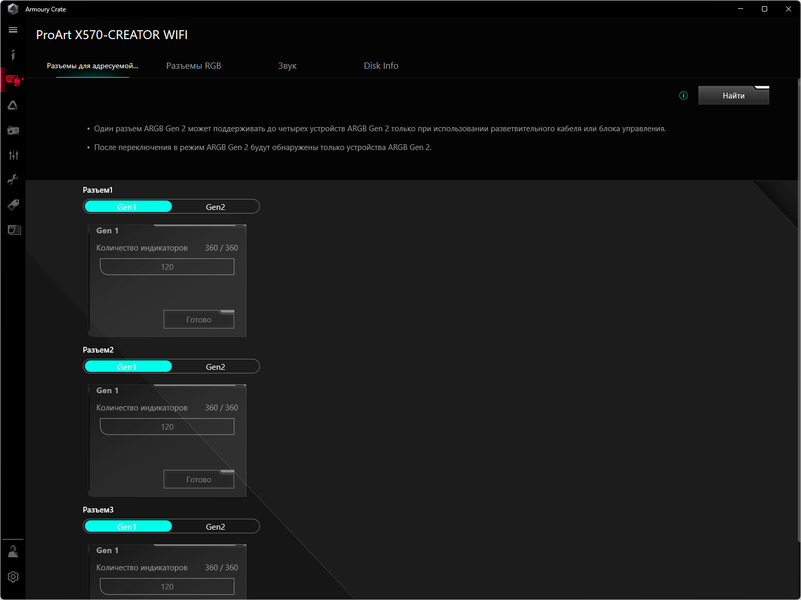Open the News display icon in the sidebar
Viewport: 801px width, 600px height.
(x=14, y=230)
